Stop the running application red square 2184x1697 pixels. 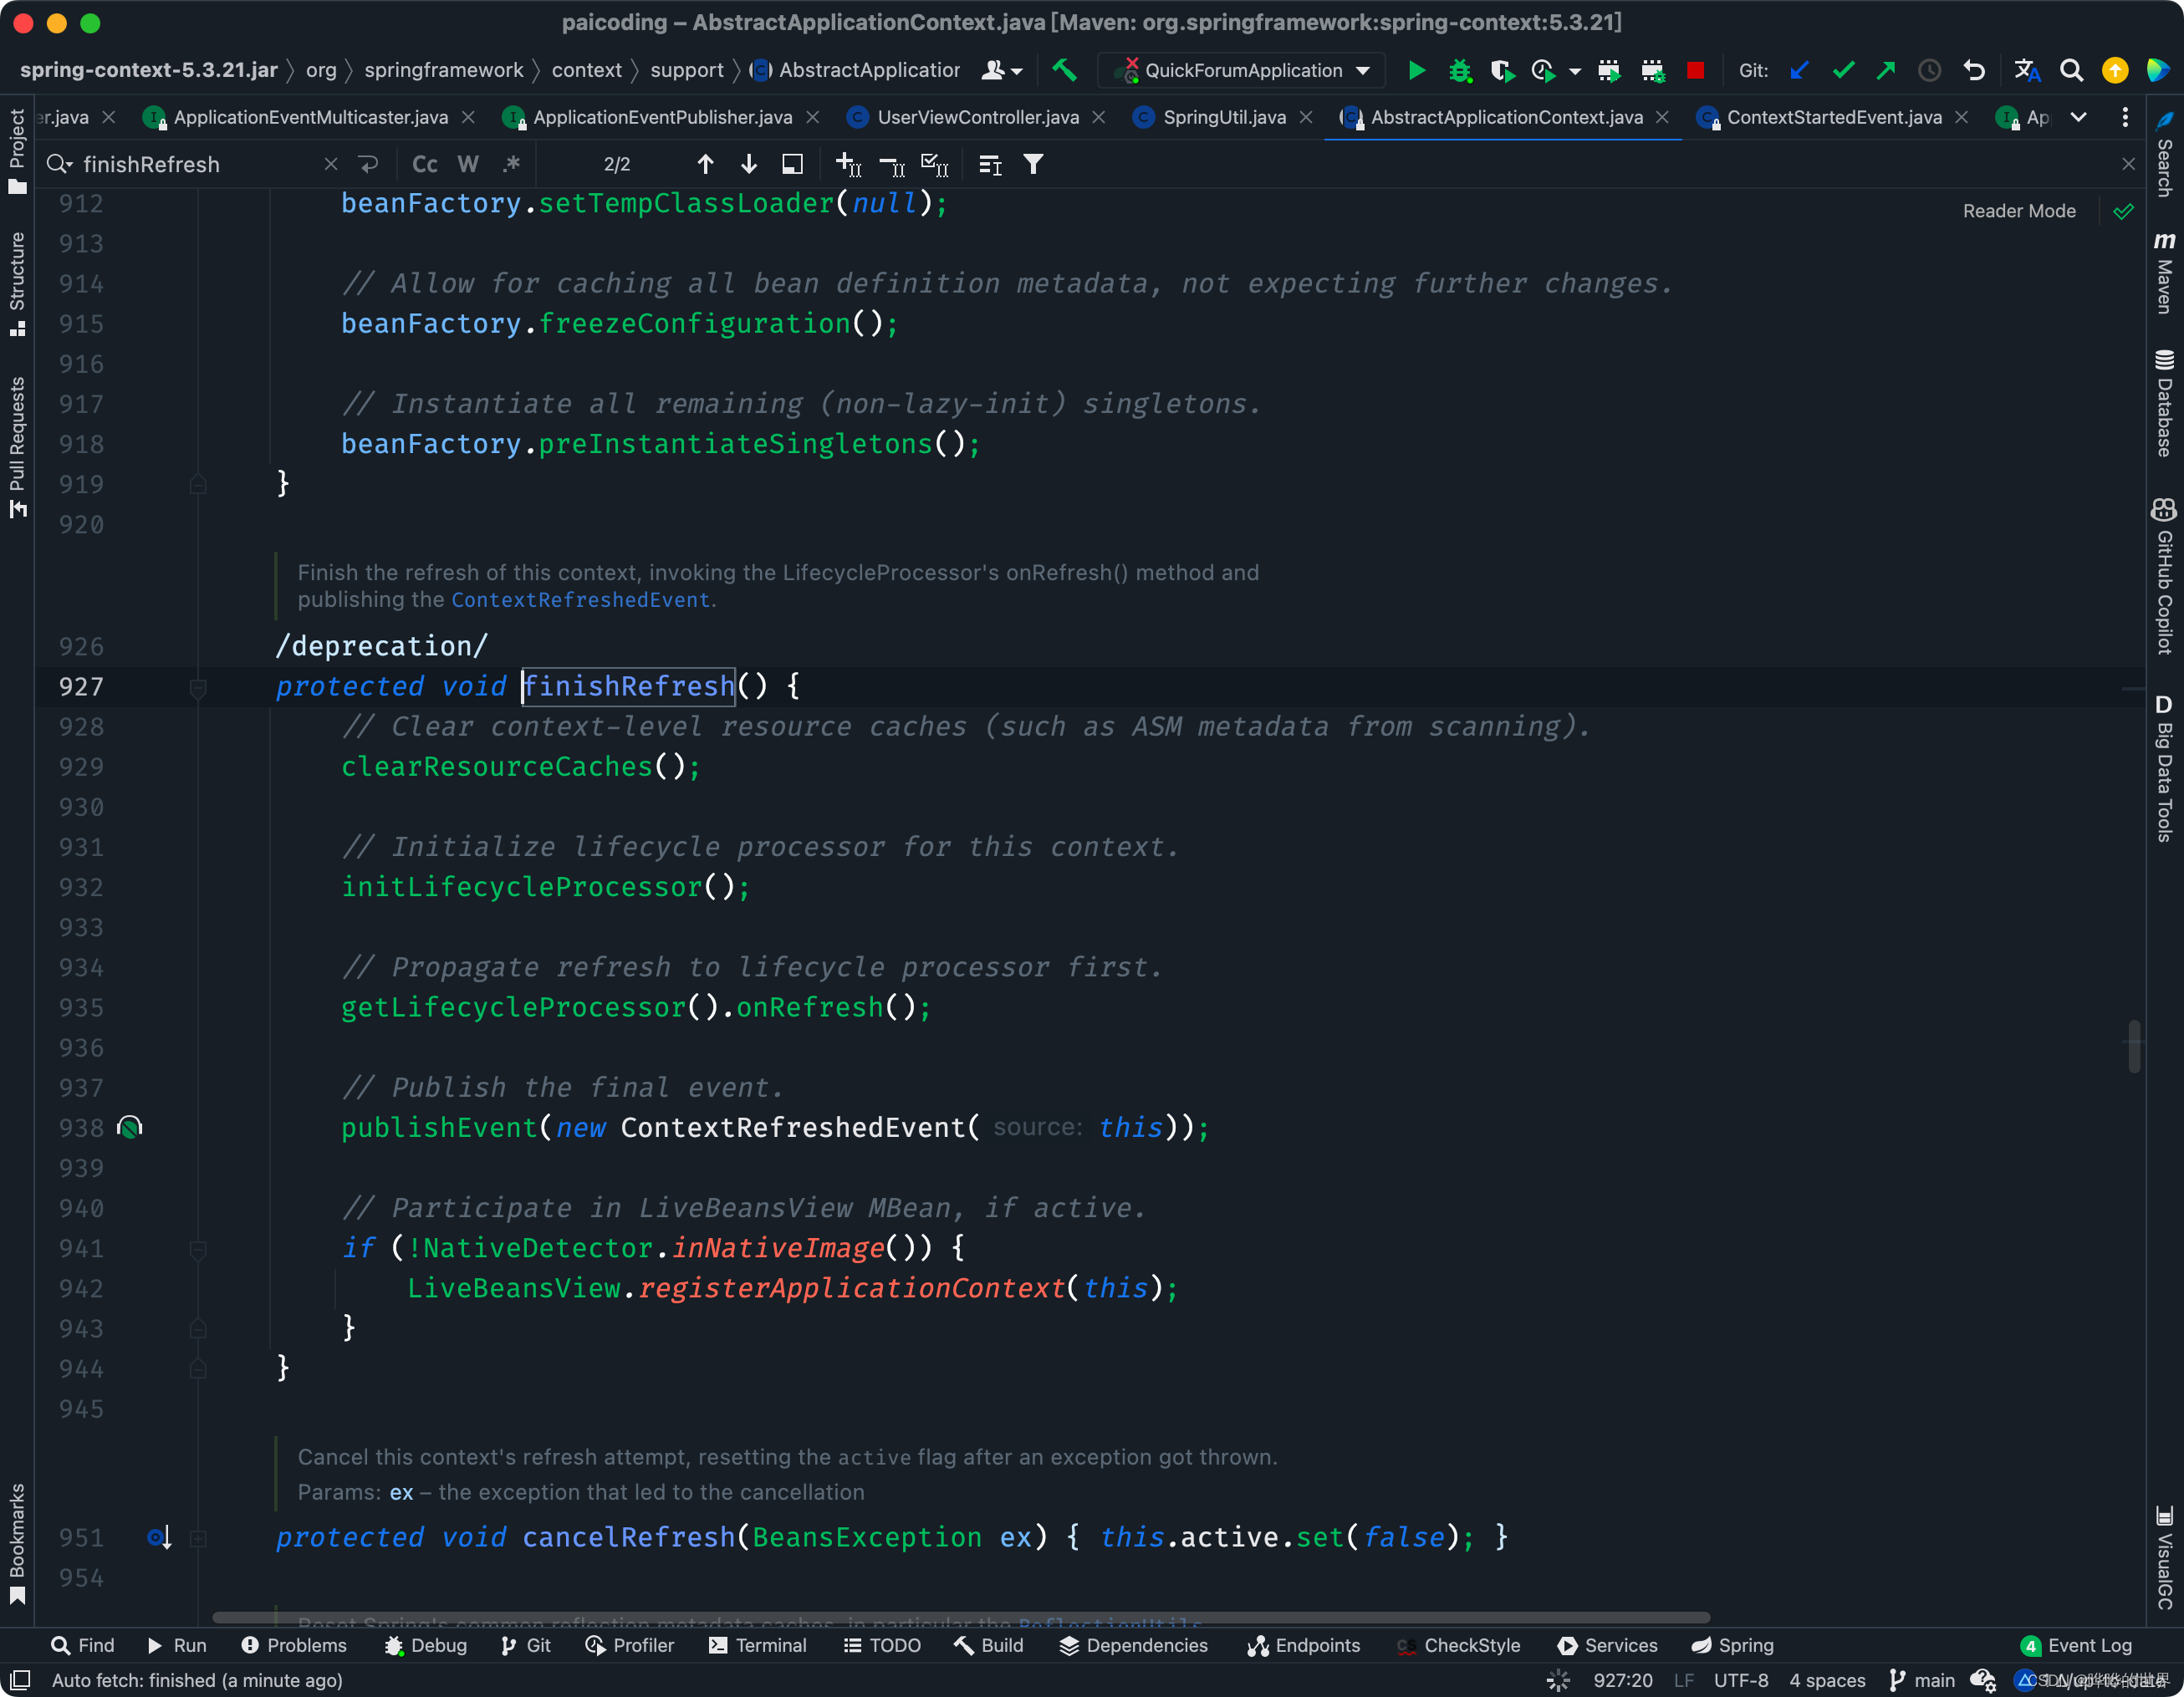click(x=1695, y=70)
